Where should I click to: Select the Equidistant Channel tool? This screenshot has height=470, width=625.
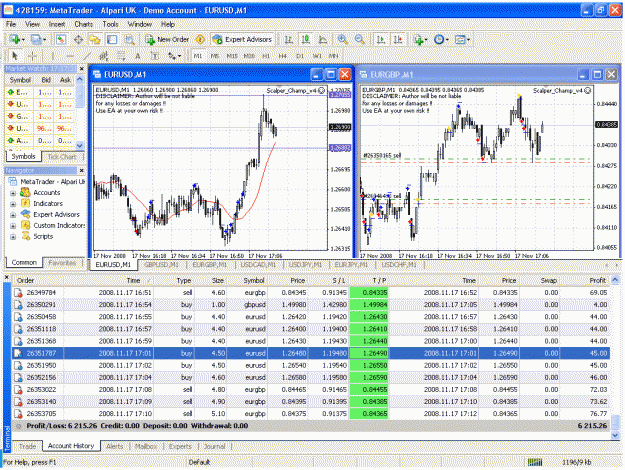coord(104,56)
